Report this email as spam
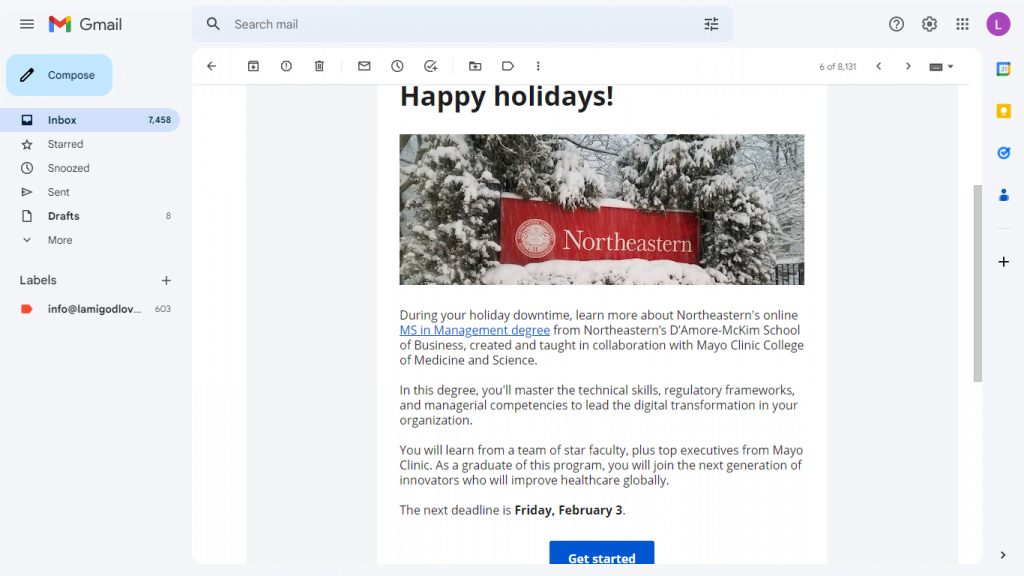The width and height of the screenshot is (1024, 576). (x=286, y=66)
